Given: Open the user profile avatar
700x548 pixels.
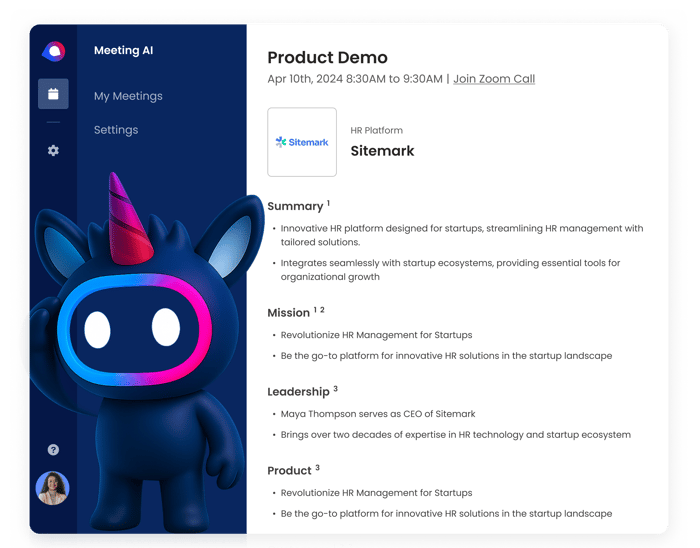Looking at the screenshot, I should 53,488.
